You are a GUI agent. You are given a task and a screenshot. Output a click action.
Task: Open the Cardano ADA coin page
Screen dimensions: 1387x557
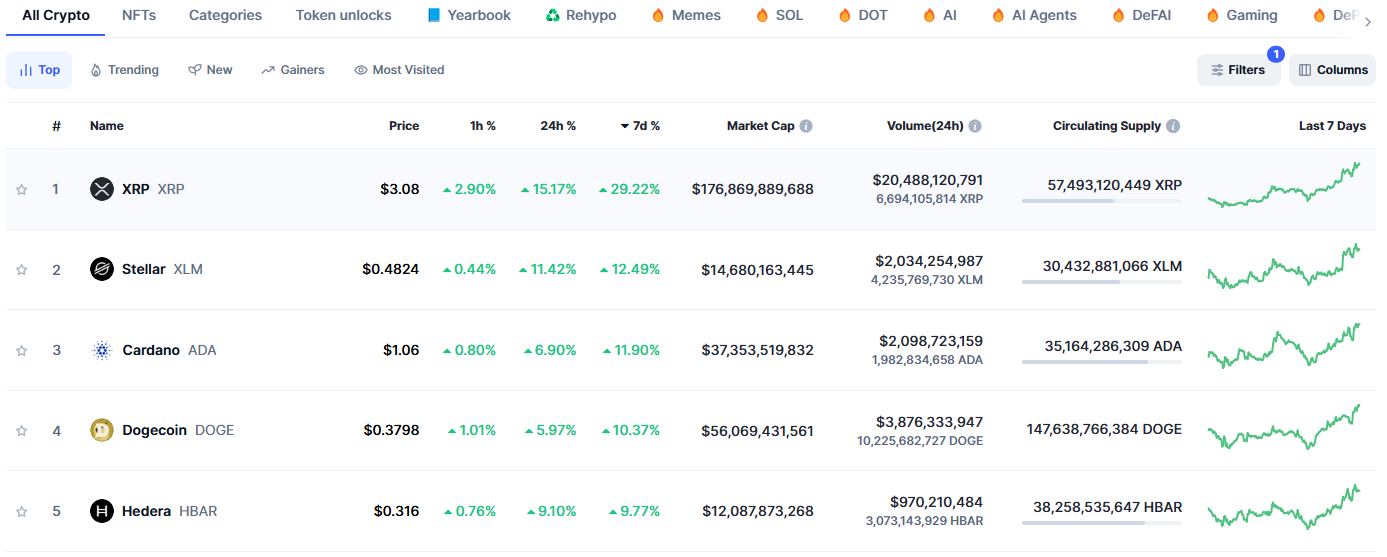coord(169,350)
